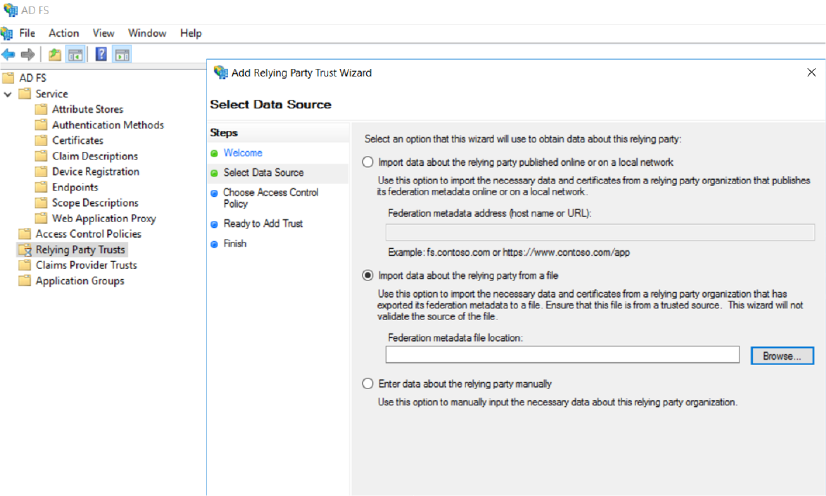Click the Federation metadata address field

point(600,232)
